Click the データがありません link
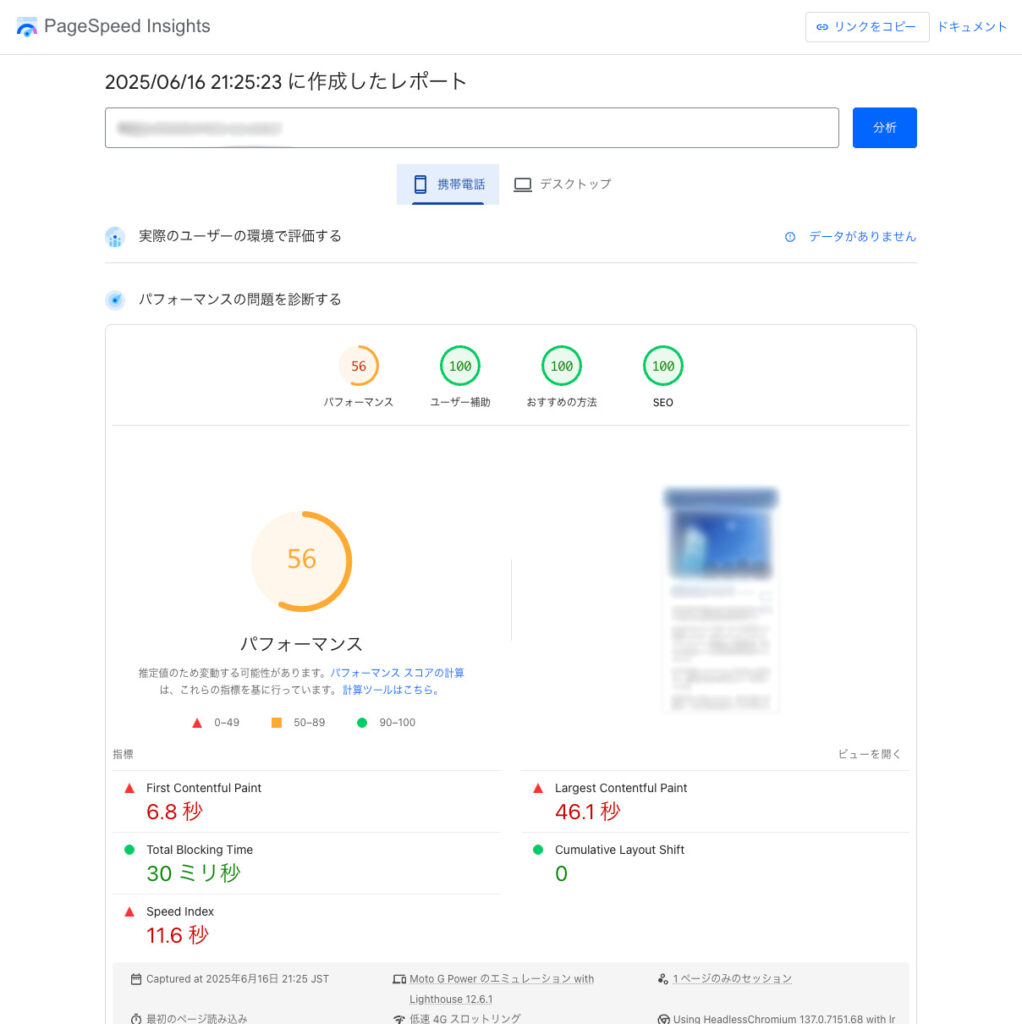Image resolution: width=1022 pixels, height=1024 pixels. [862, 236]
